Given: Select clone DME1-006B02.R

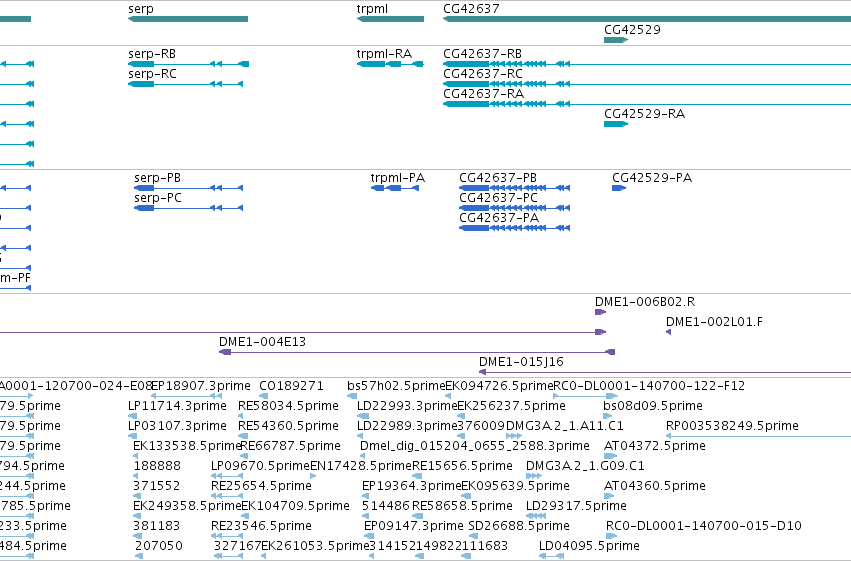Looking at the screenshot, I should click(x=645, y=302).
